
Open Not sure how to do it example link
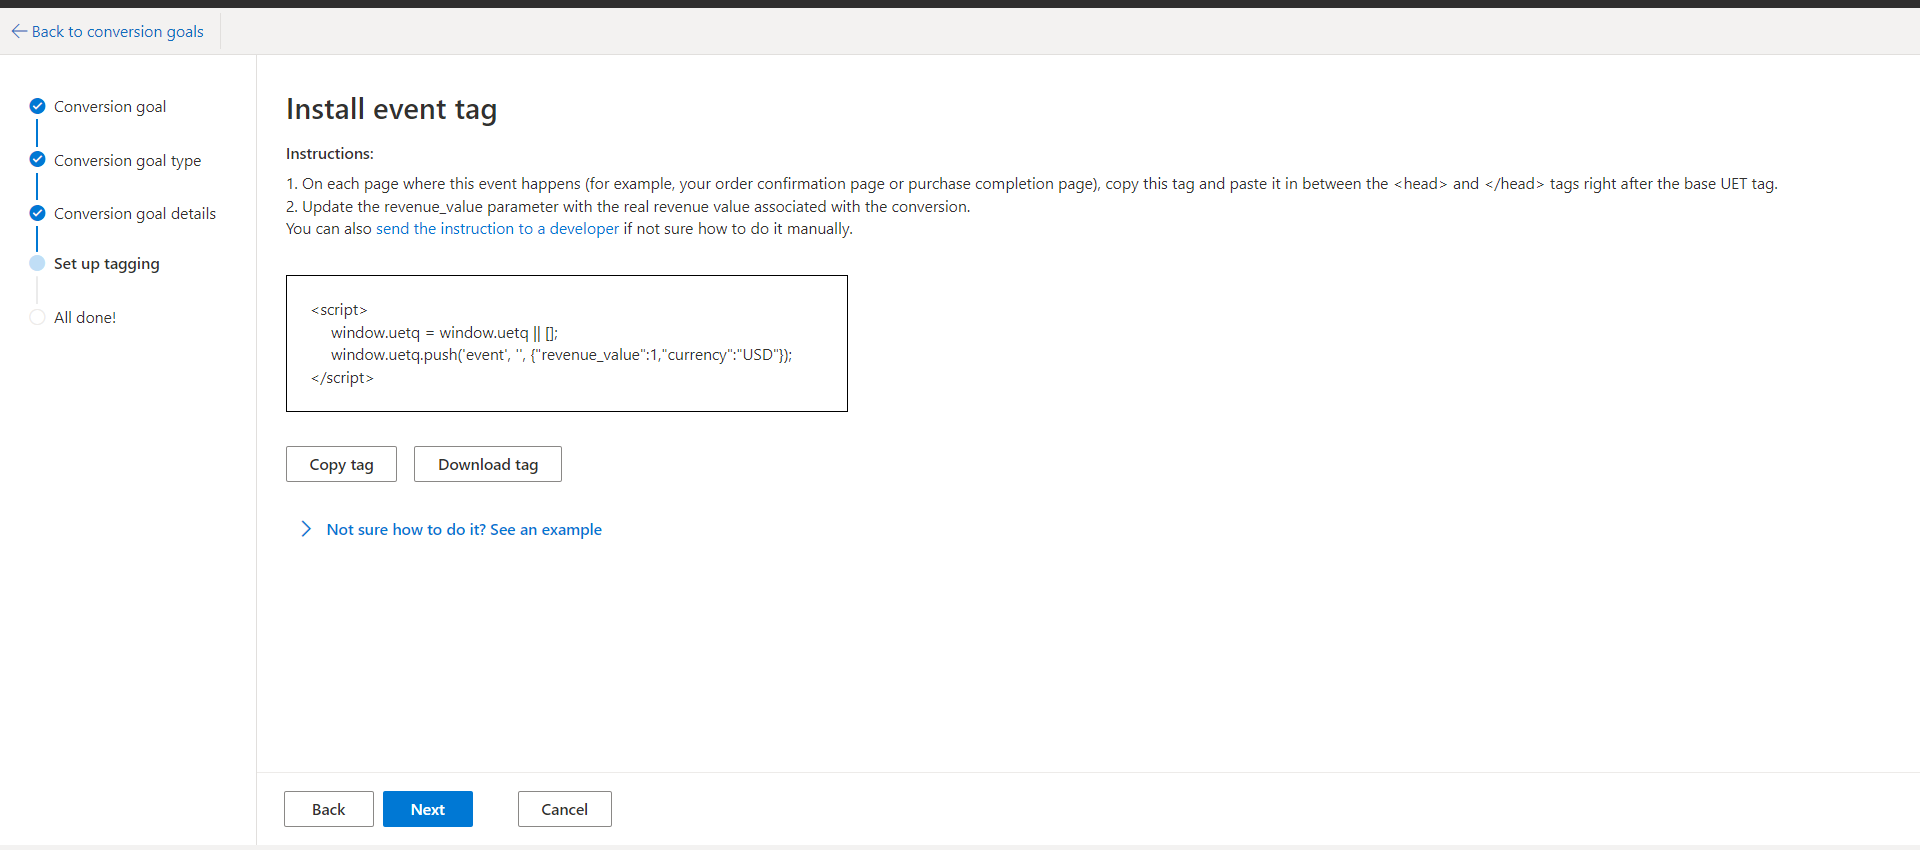pos(464,529)
